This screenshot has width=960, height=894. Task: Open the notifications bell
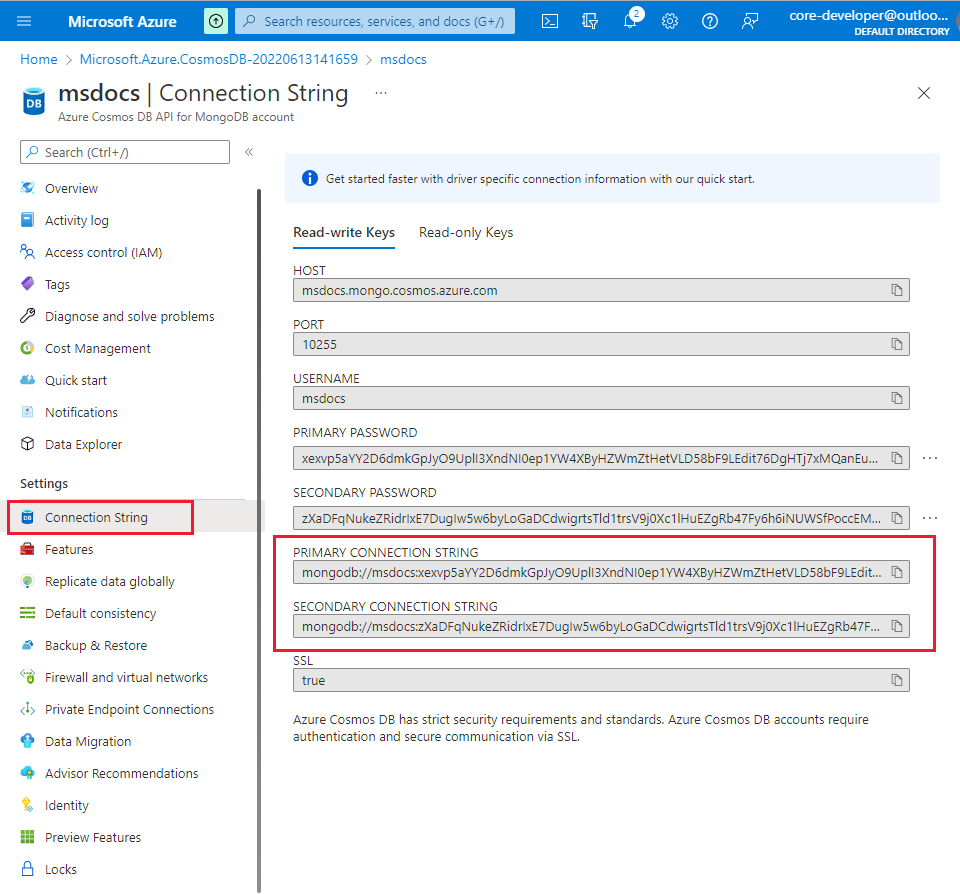click(x=629, y=20)
